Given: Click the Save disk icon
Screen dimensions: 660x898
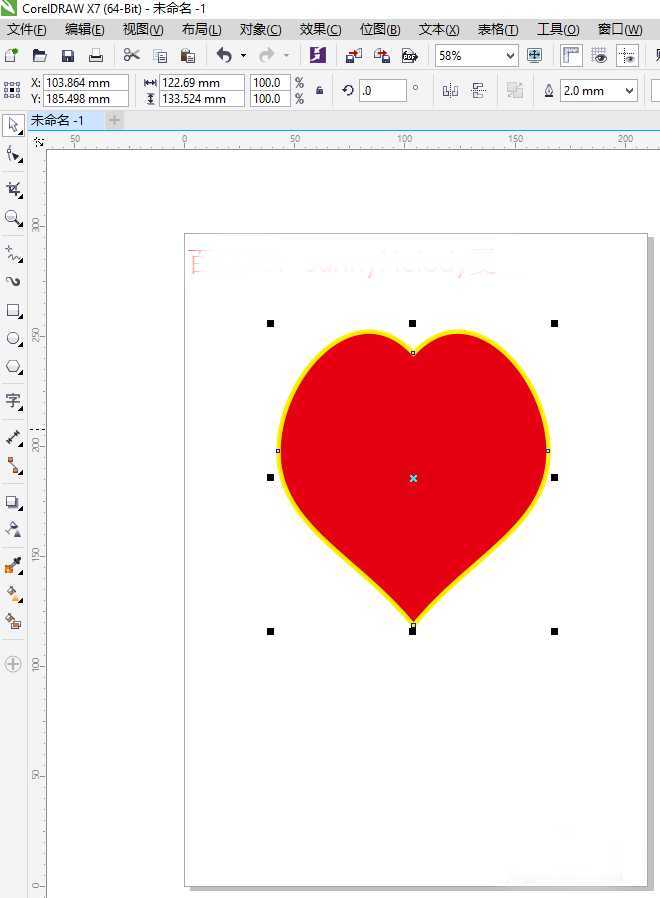Looking at the screenshot, I should coord(68,56).
